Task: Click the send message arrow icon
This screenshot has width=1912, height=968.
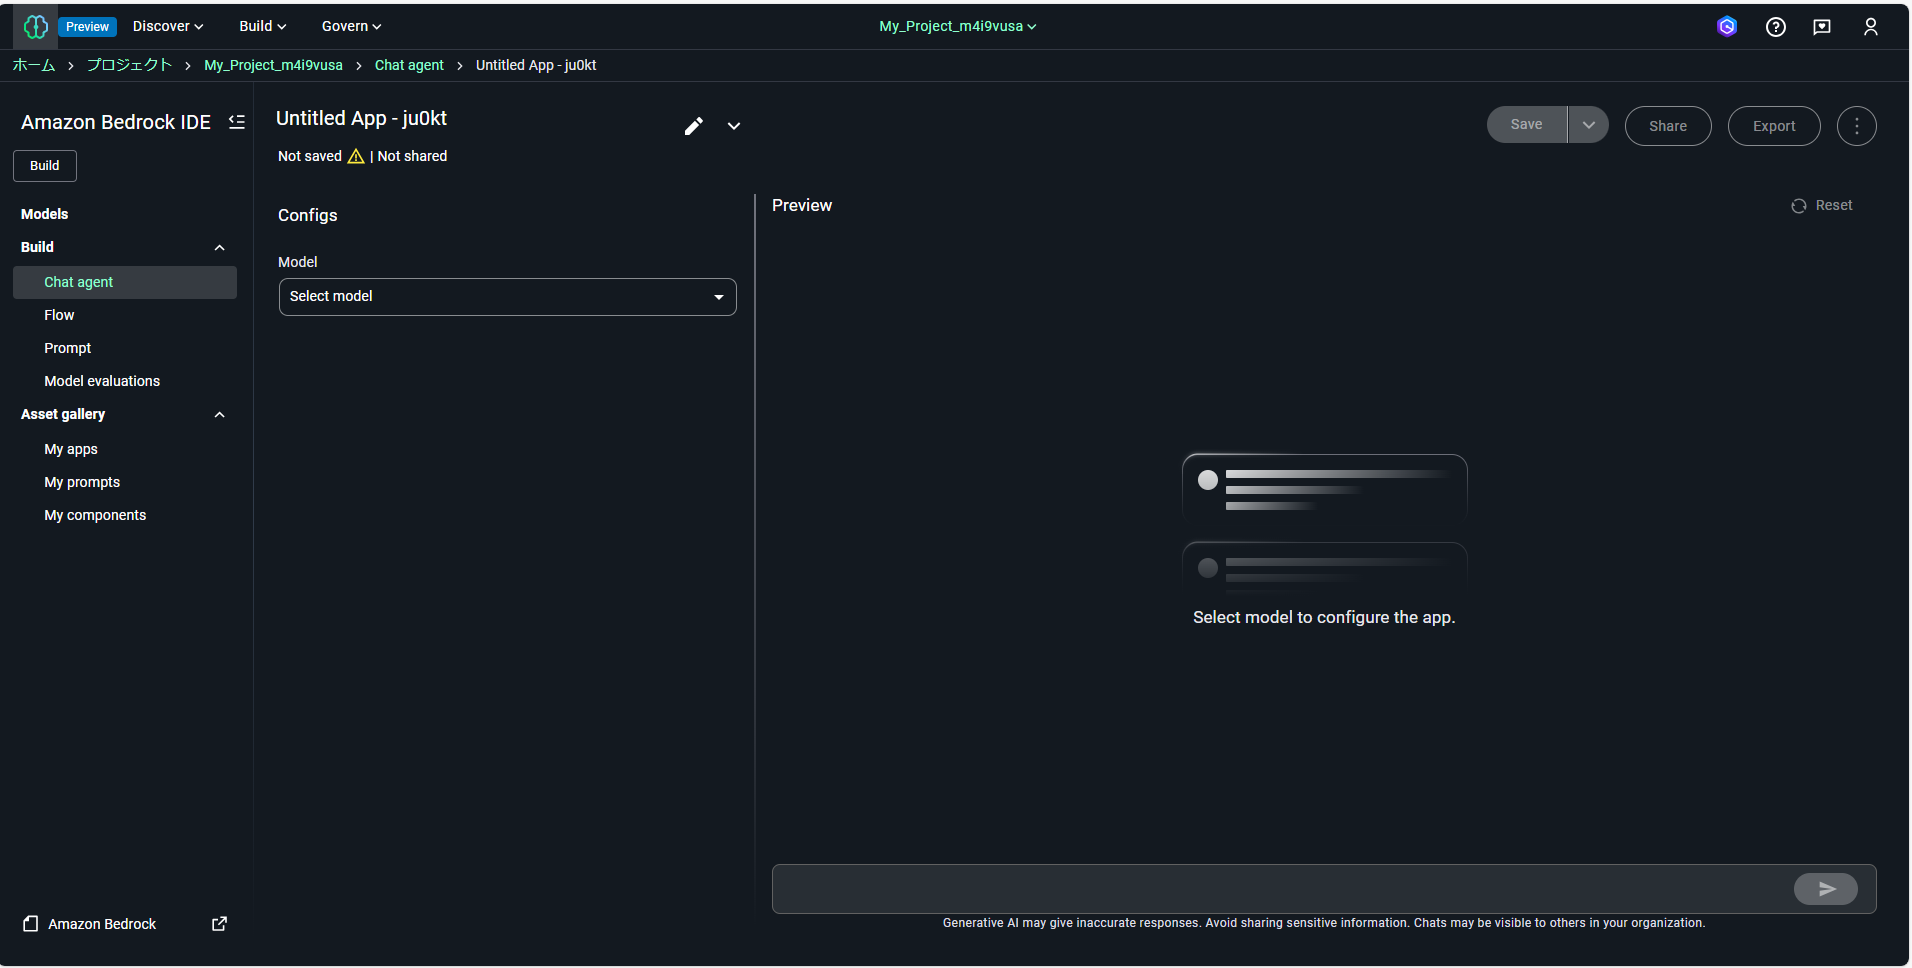Action: pyautogui.click(x=1826, y=889)
